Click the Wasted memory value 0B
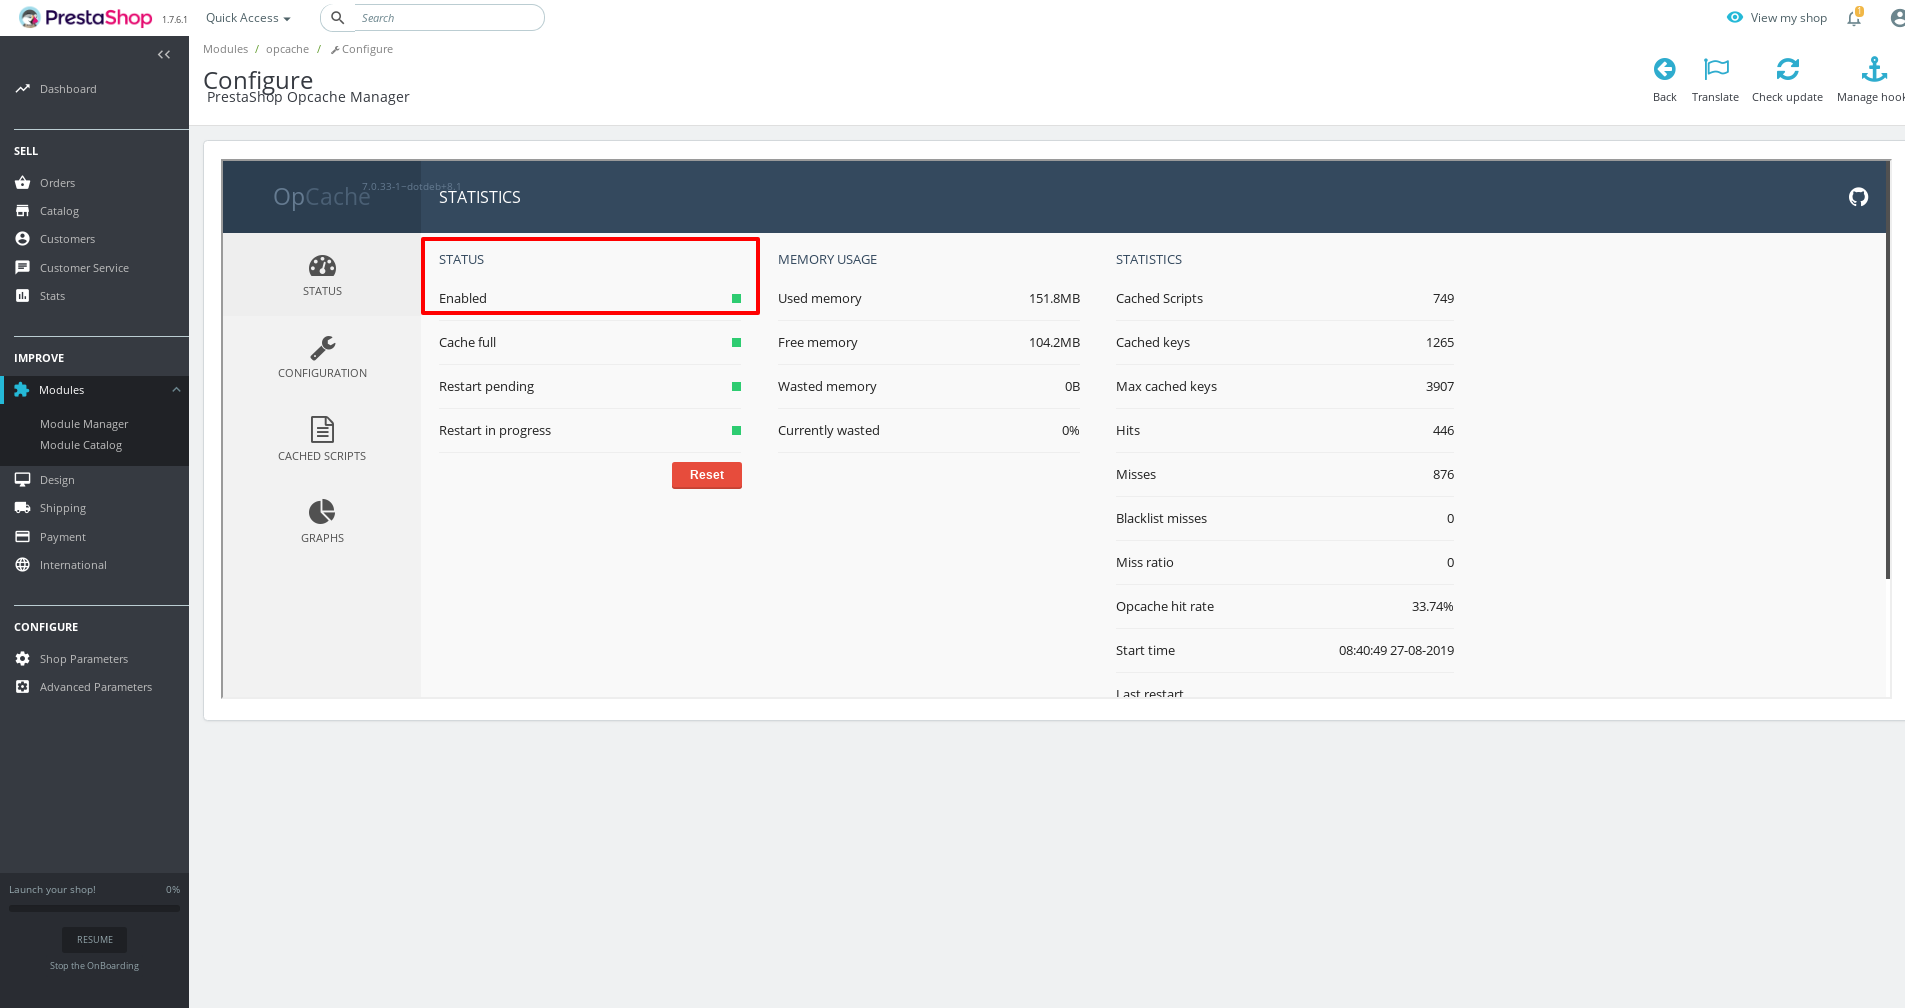 pos(1072,387)
